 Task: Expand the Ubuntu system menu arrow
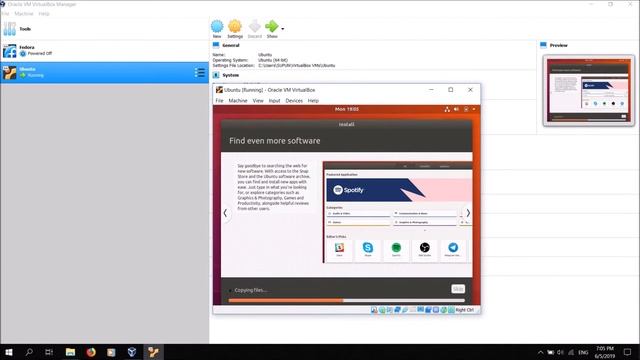pos(473,109)
